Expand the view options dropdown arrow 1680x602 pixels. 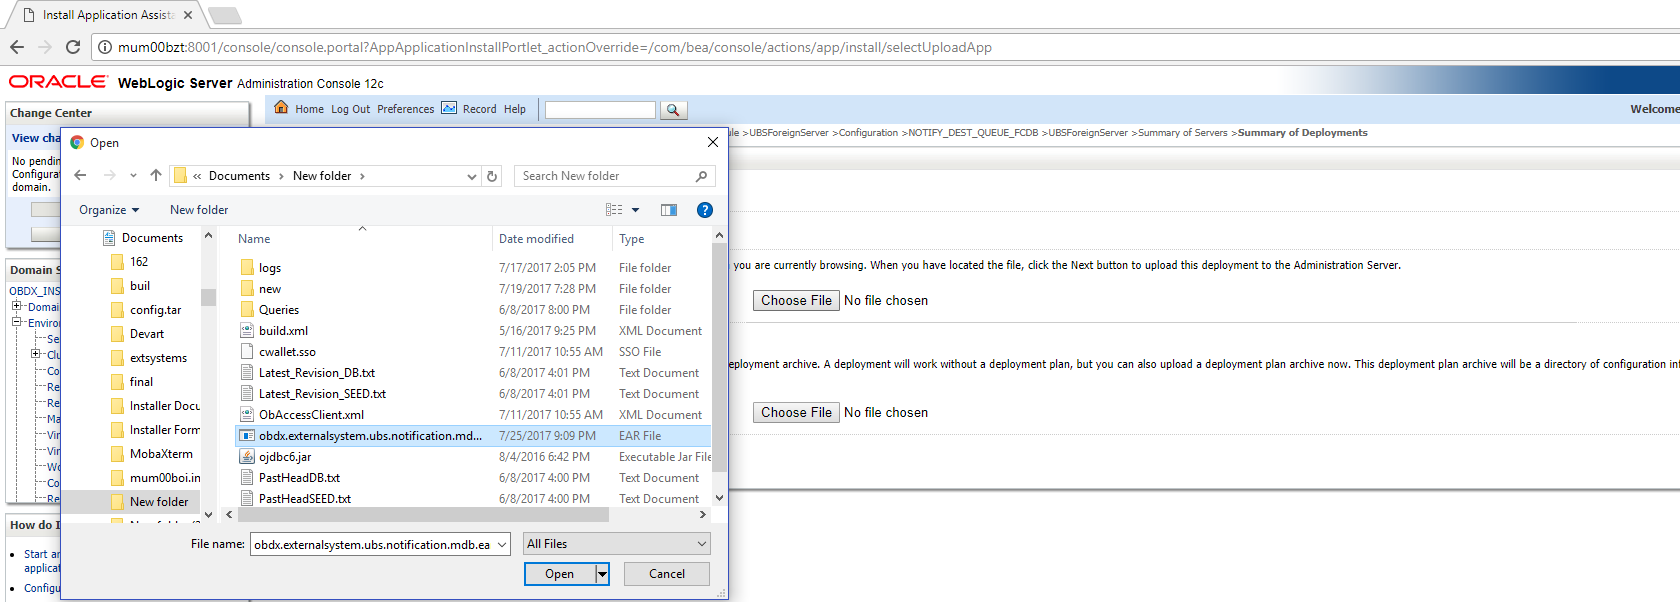click(635, 210)
